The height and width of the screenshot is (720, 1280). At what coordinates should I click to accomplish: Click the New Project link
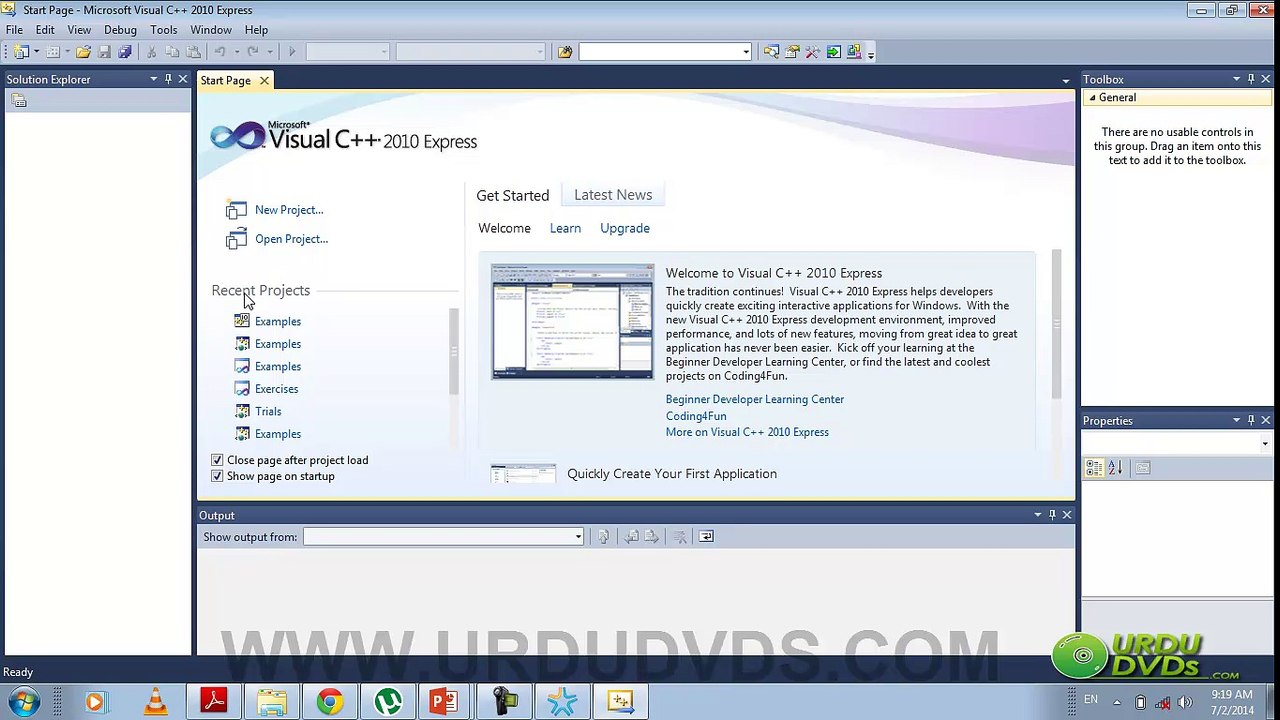(x=289, y=210)
